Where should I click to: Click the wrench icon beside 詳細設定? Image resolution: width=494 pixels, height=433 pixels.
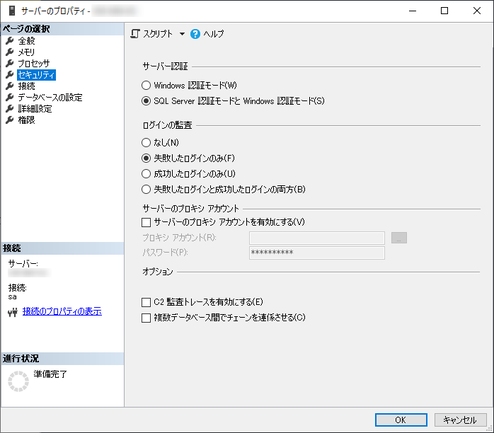pyautogui.click(x=10, y=109)
